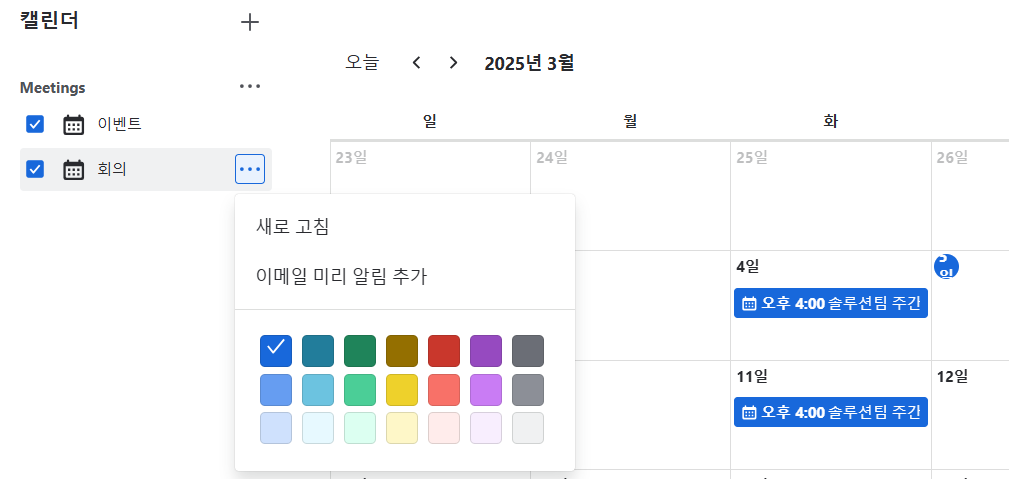Open the Meetings group options ellipsis

pos(250,86)
